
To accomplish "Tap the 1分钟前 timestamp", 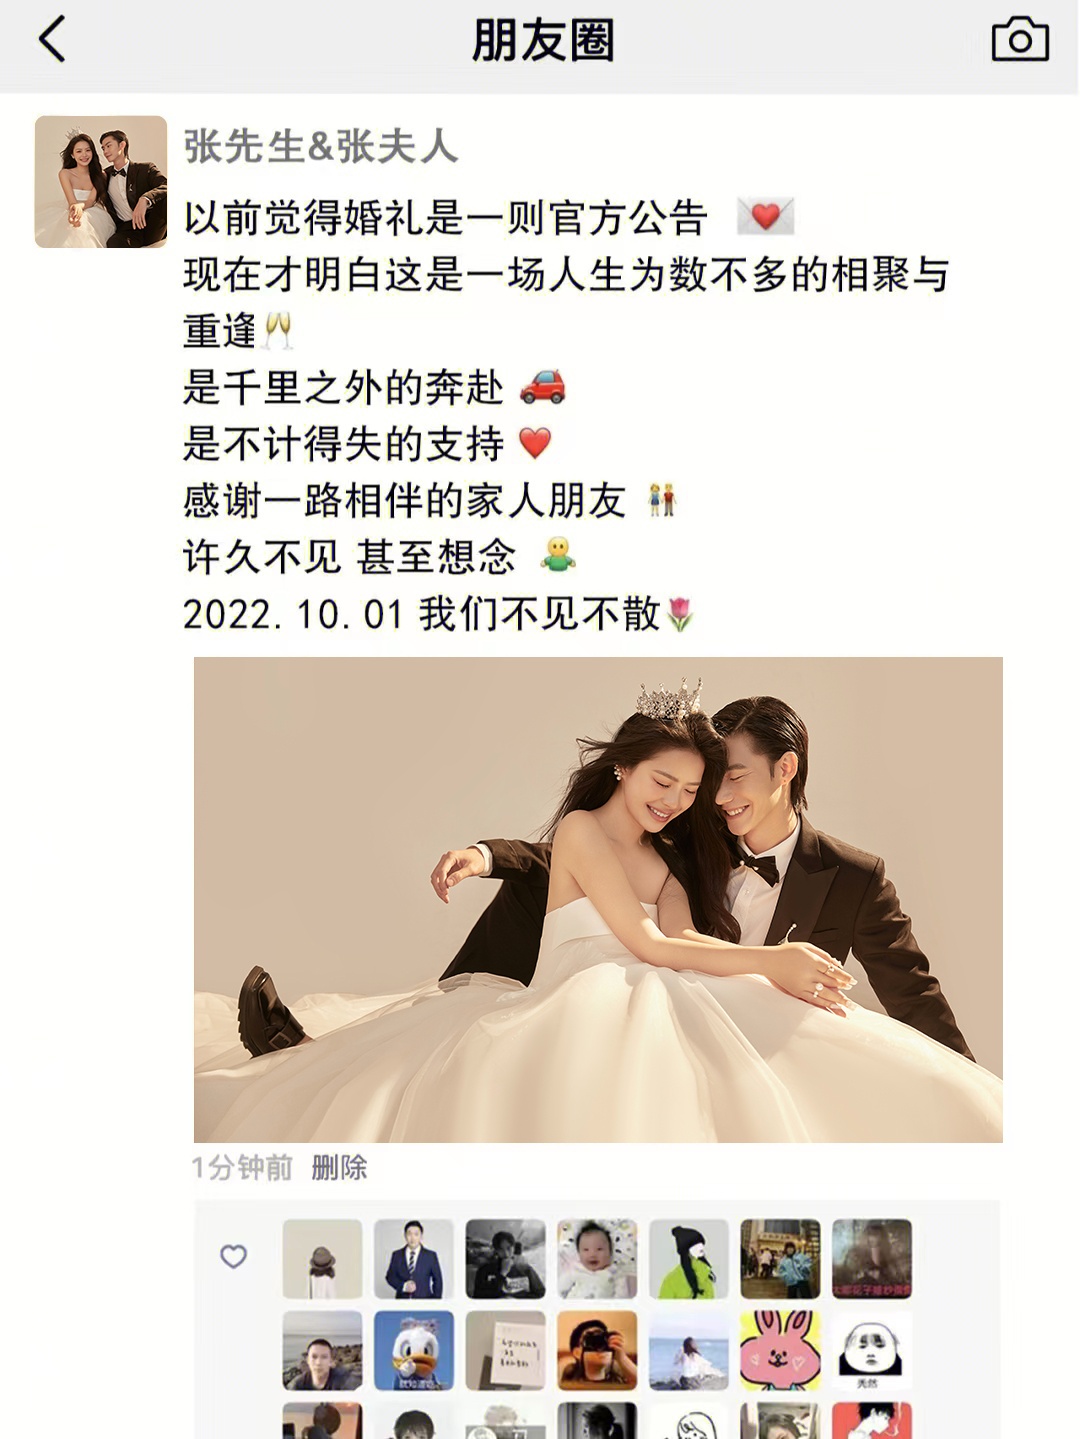I will [x=242, y=1167].
